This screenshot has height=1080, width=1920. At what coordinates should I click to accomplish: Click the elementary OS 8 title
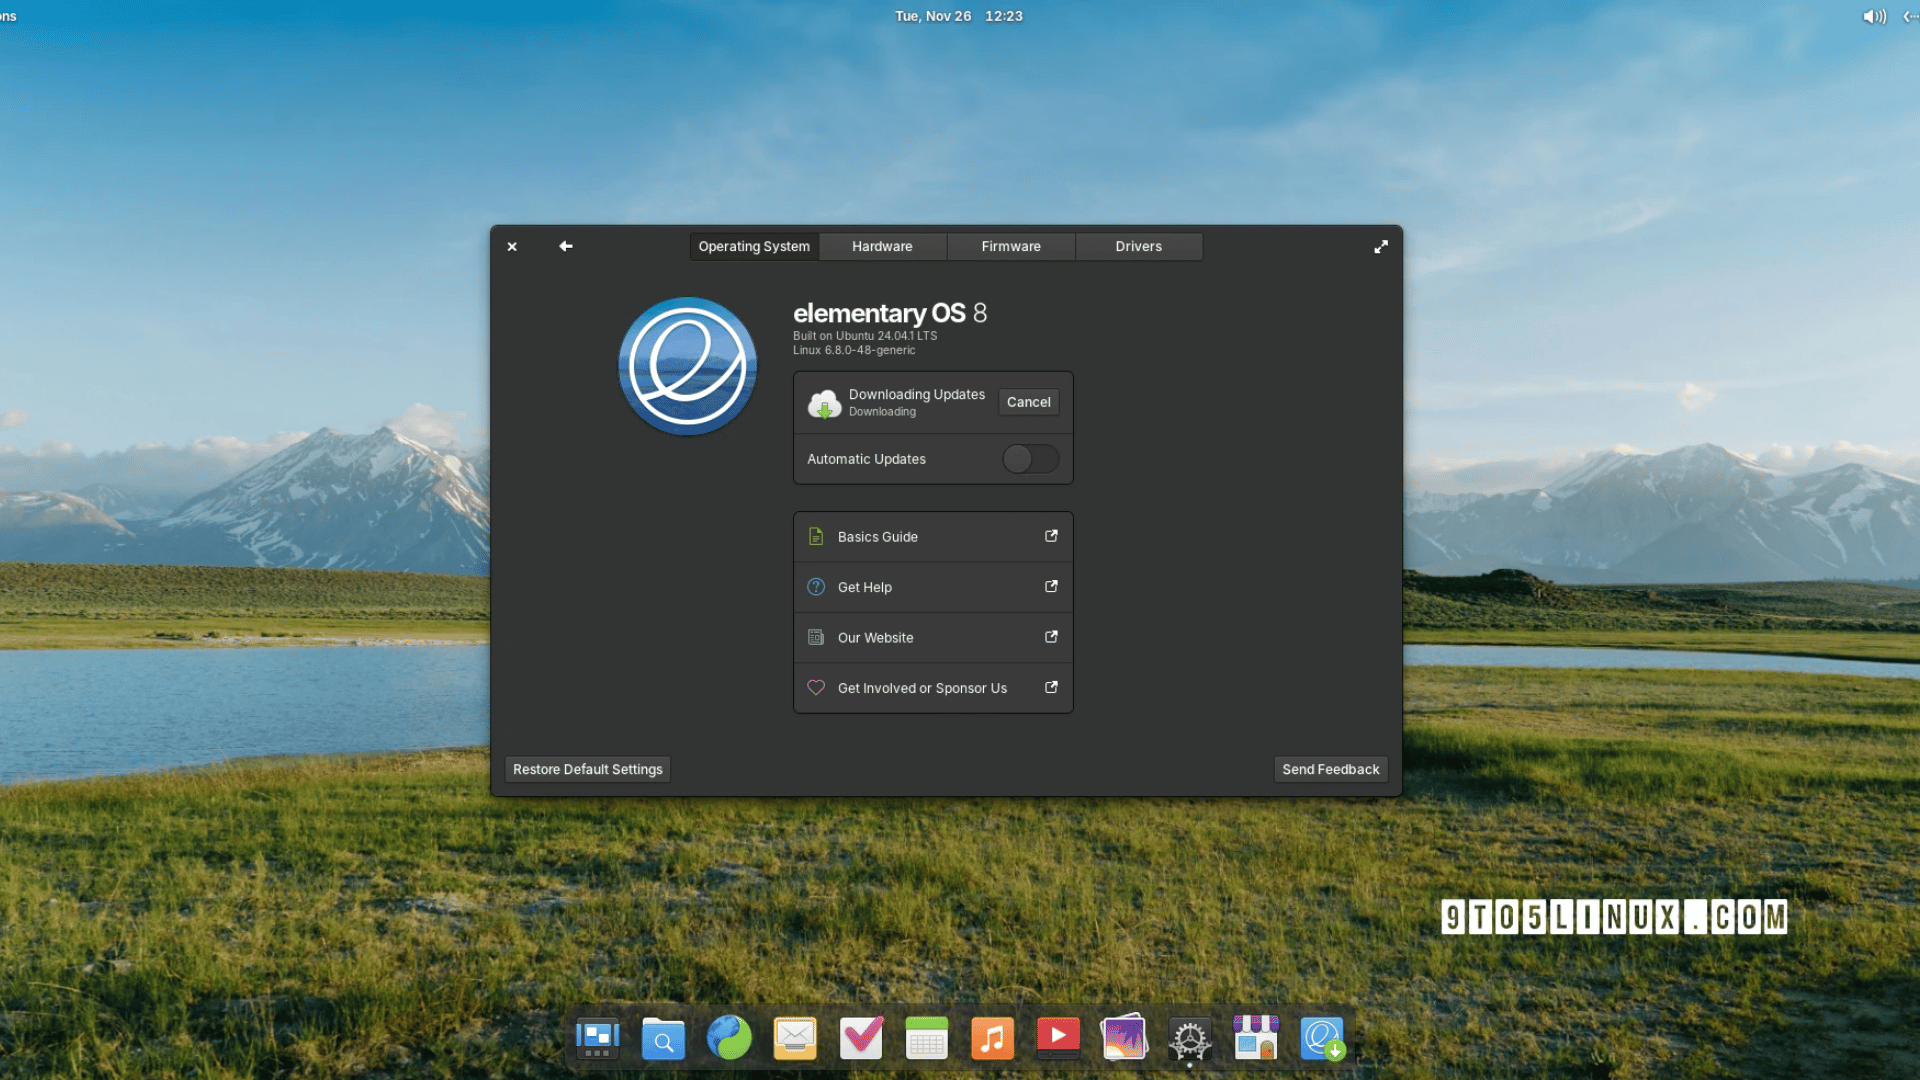coord(890,313)
